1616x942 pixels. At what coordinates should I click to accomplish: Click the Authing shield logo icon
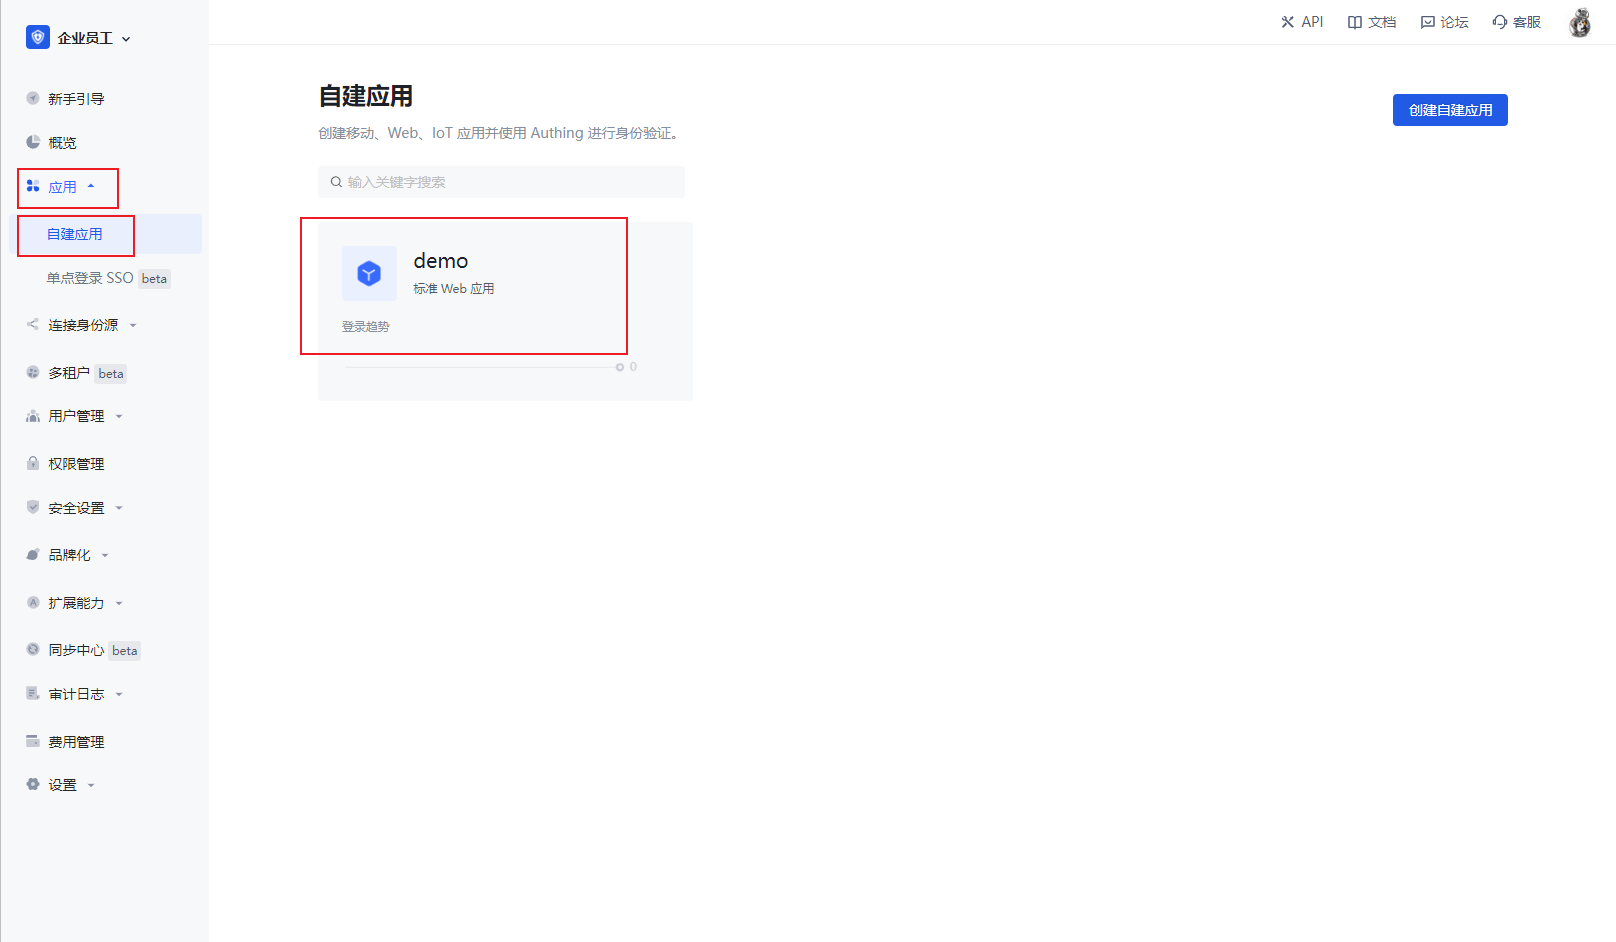click(x=38, y=38)
